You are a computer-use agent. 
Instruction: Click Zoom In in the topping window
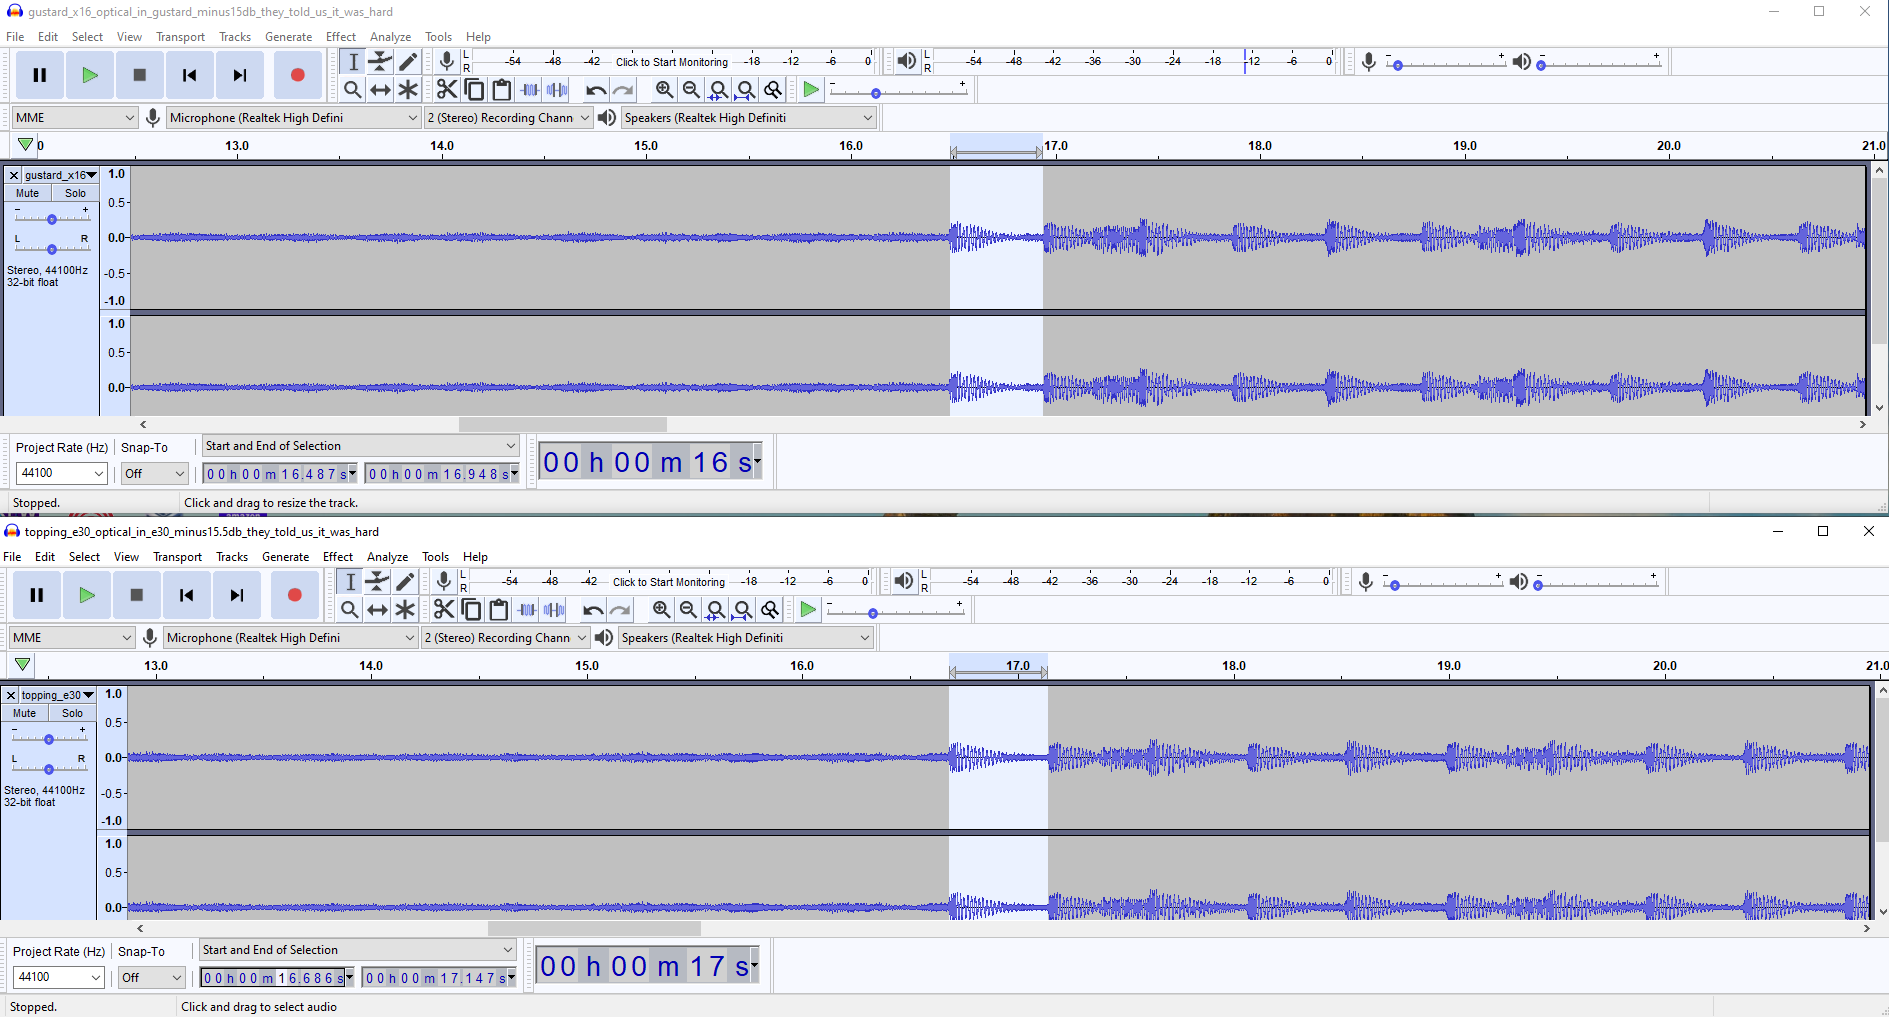tap(661, 610)
